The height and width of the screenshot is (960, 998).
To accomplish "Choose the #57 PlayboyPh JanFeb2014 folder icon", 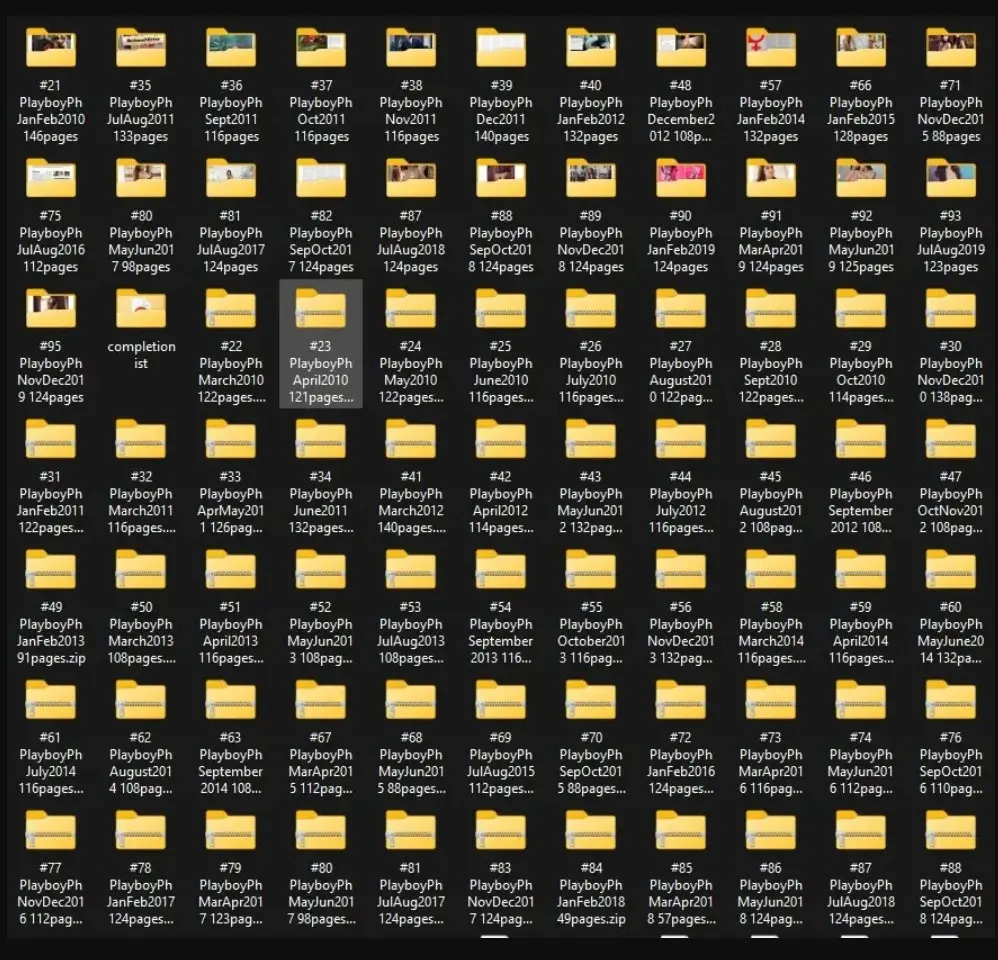I will coord(771,48).
